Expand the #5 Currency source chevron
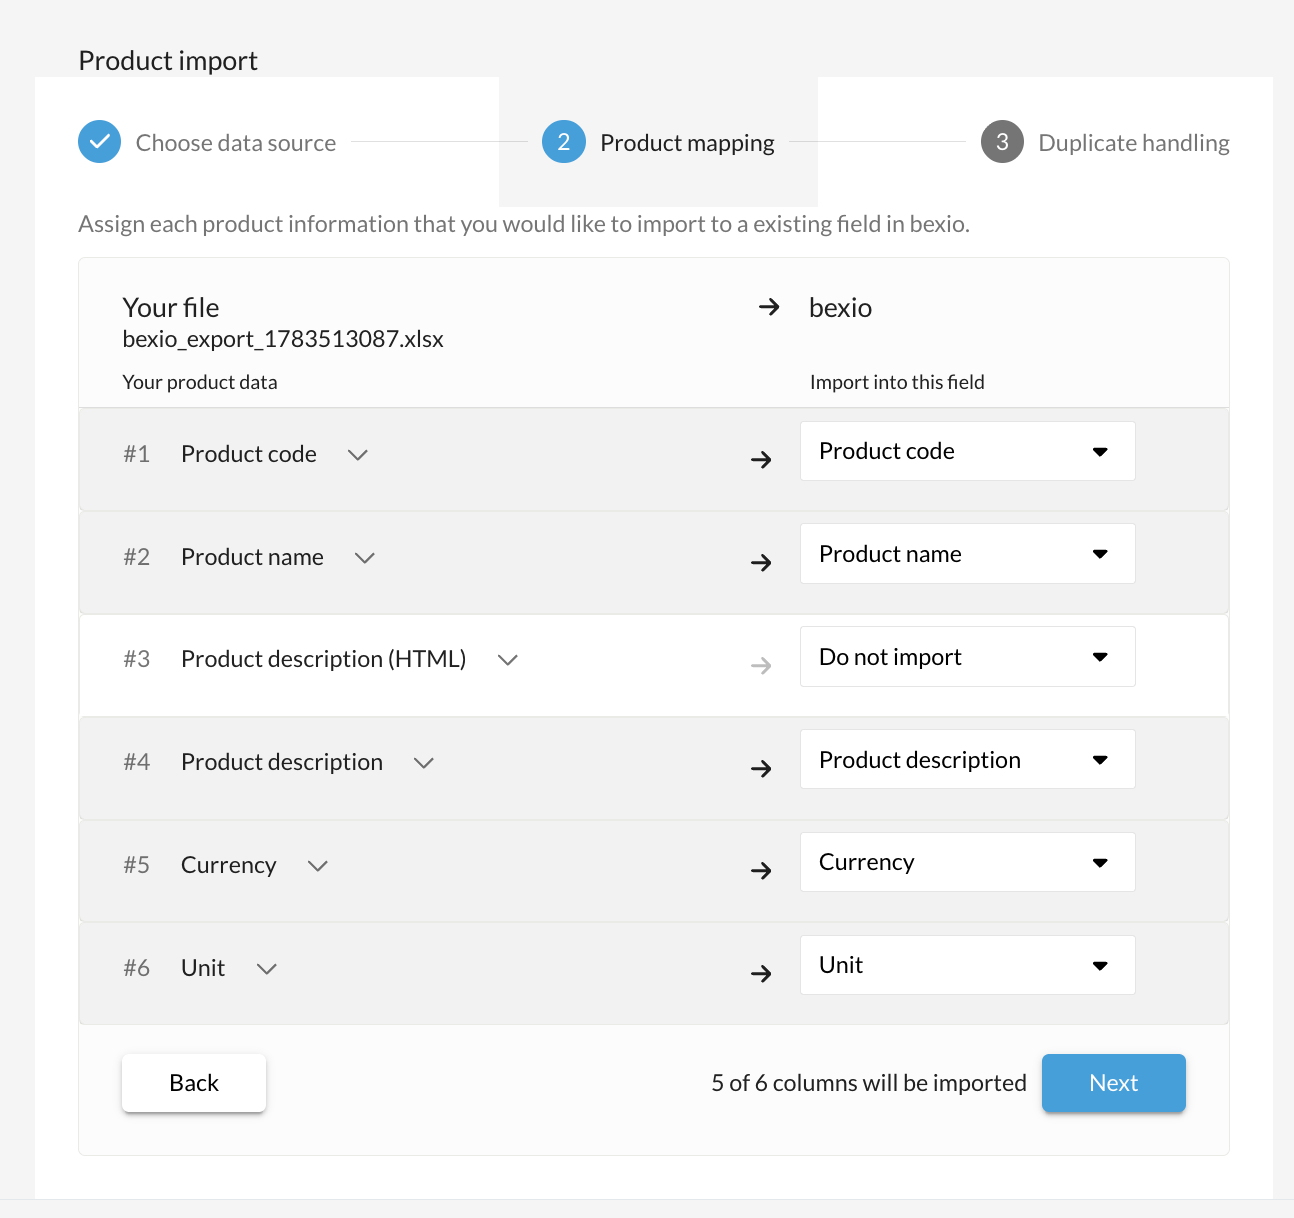Viewport: 1294px width, 1218px height. pos(318,866)
